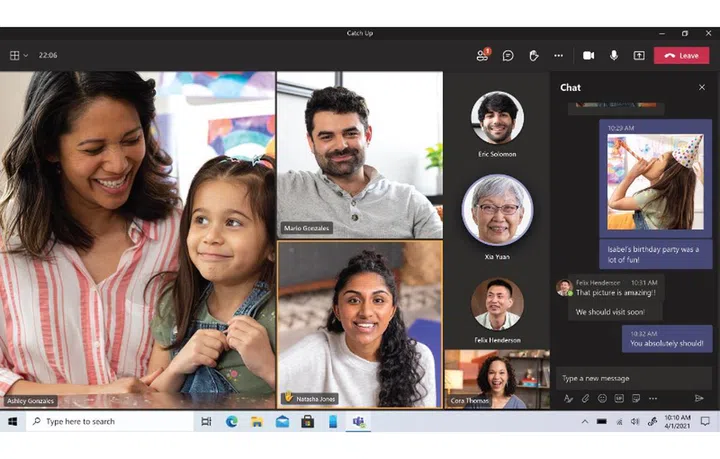Image resolution: width=720 pixels, height=459 pixels.
Task: Share screen with the share content icon
Action: [x=639, y=56]
